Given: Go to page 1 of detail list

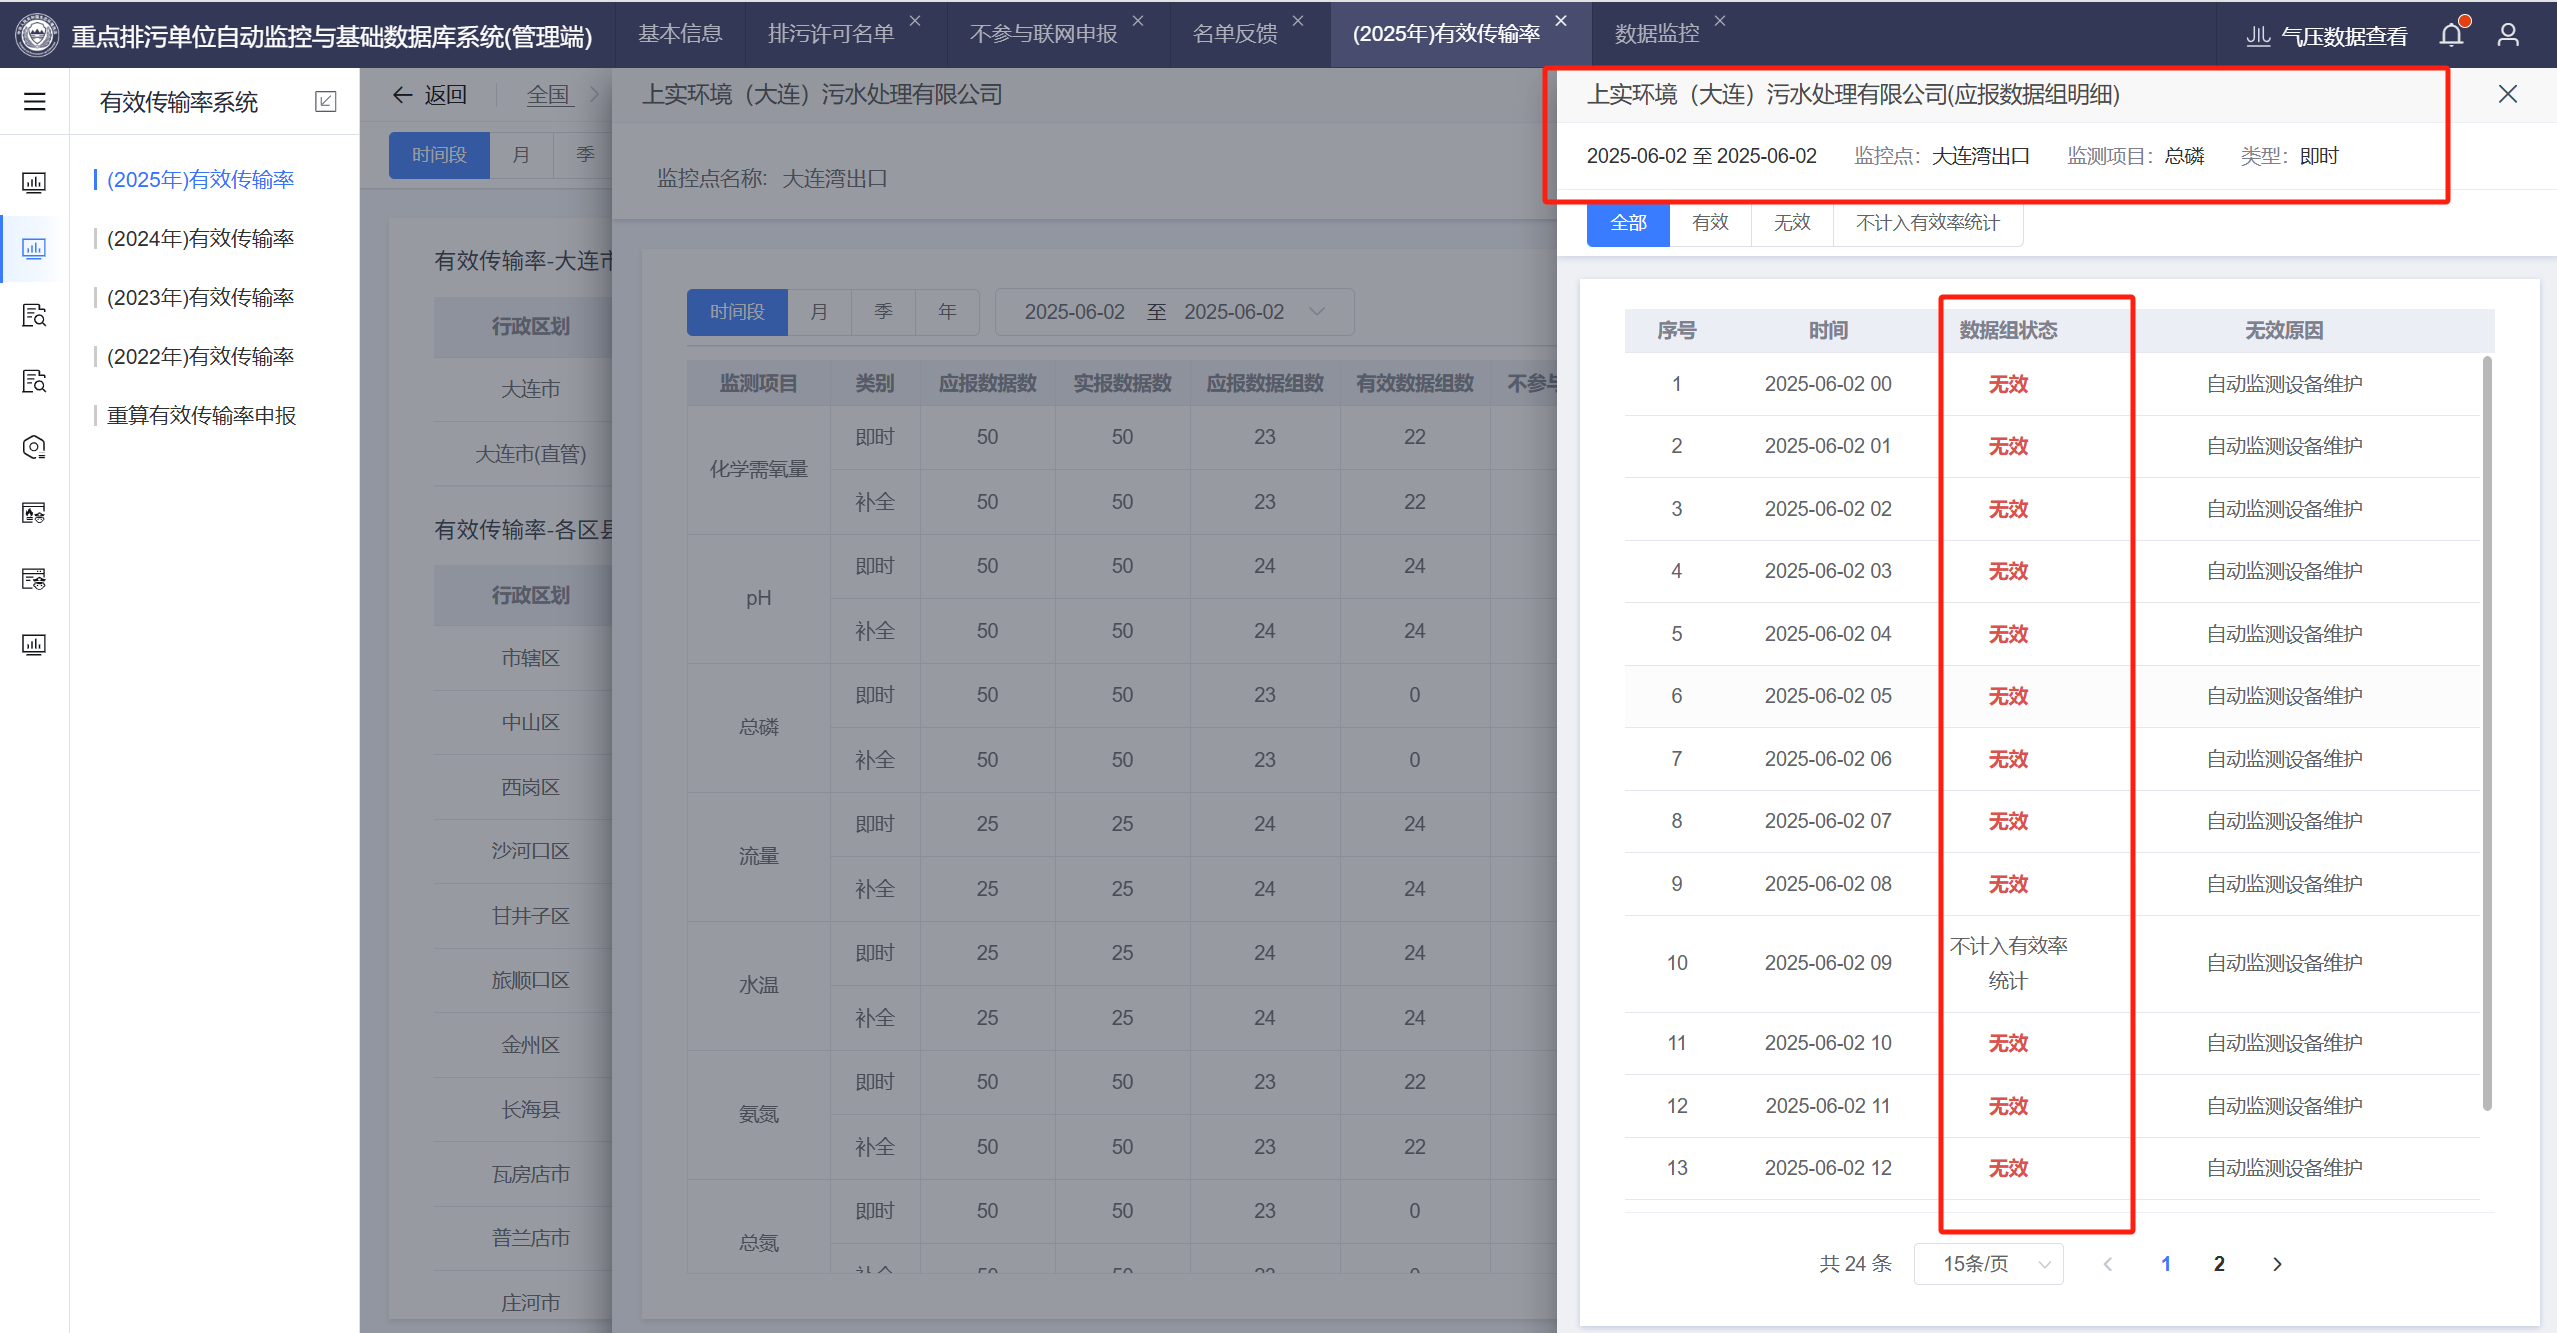Looking at the screenshot, I should click(x=2166, y=1265).
